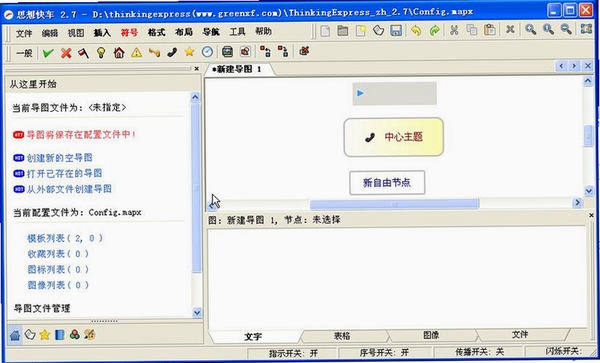The width and height of the screenshot is (600, 363).
Task: Click the right tab navigation arrow
Action: (x=574, y=66)
